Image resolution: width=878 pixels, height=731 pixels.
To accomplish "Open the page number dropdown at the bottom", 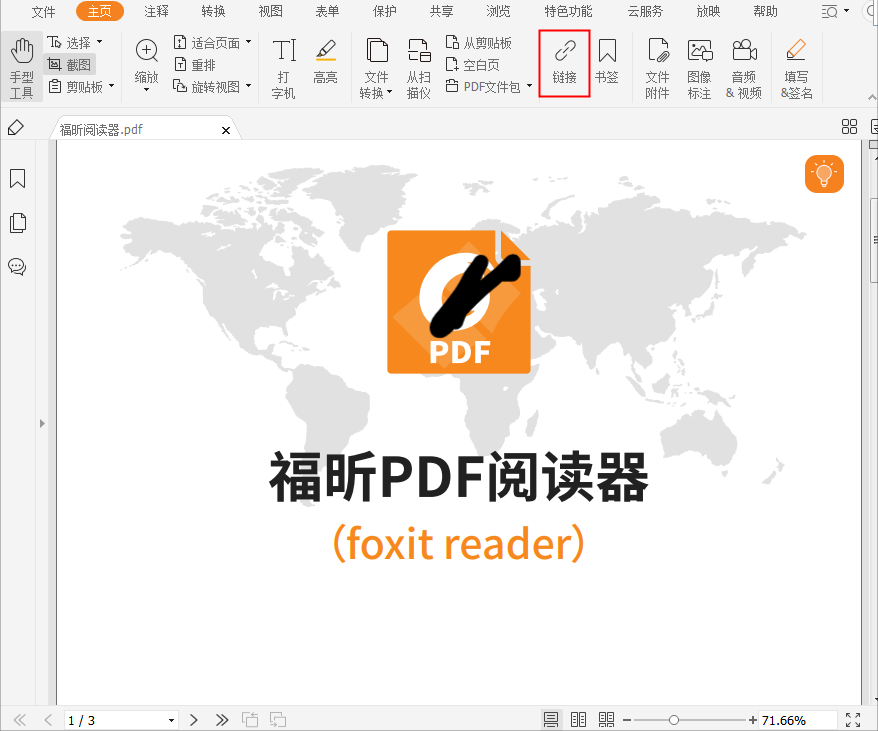I will coord(170,719).
